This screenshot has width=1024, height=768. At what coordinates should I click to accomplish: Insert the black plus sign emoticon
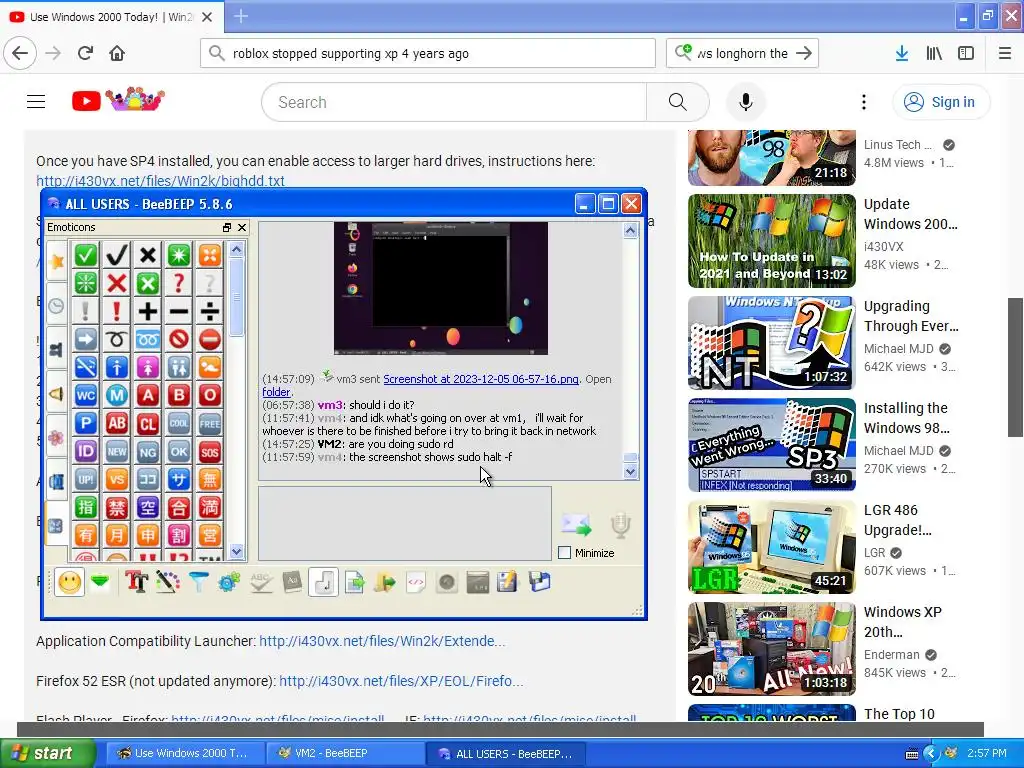pos(148,312)
